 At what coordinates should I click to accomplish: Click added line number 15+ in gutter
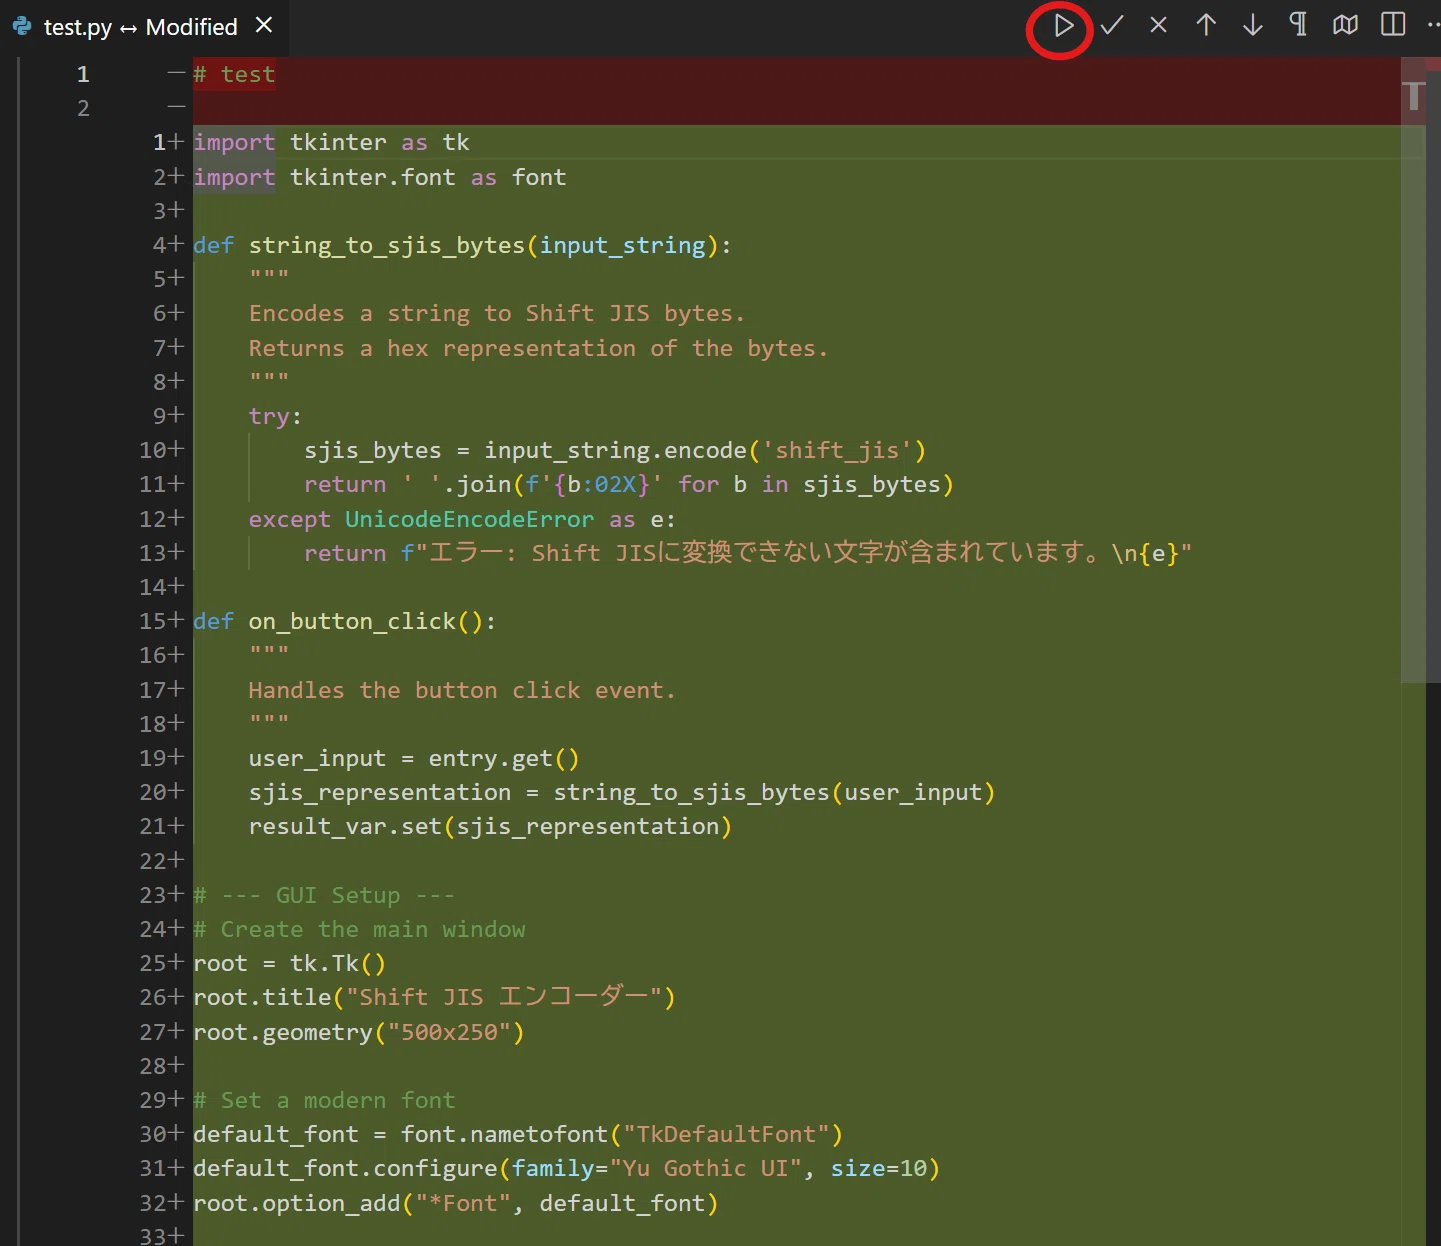(x=162, y=621)
